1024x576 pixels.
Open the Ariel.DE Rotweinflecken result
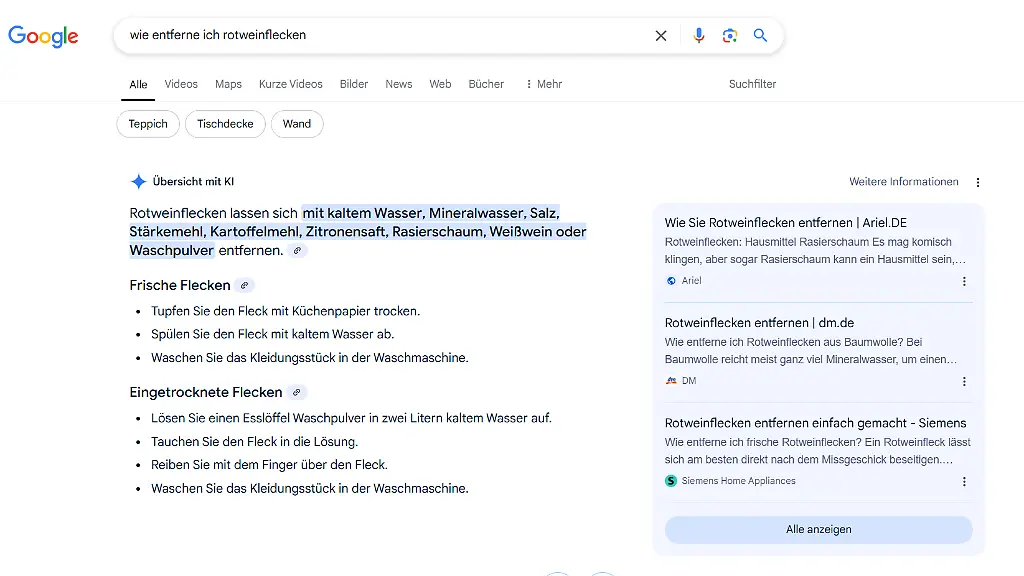coord(785,223)
